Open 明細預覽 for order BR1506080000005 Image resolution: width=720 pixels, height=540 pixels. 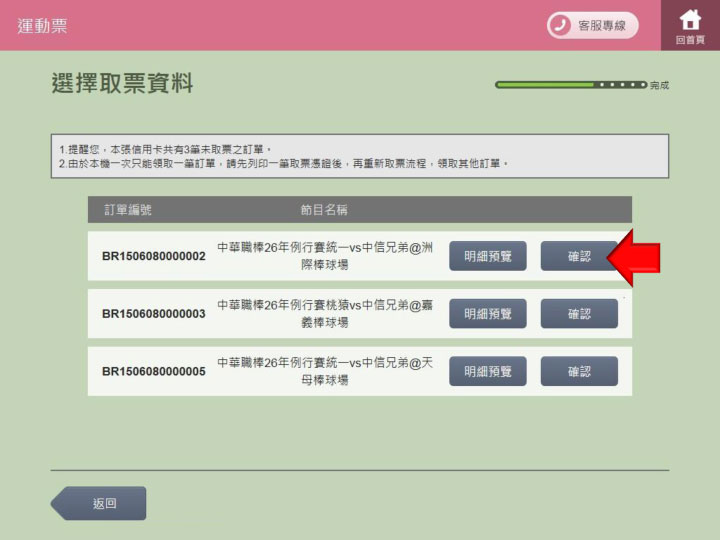[488, 371]
